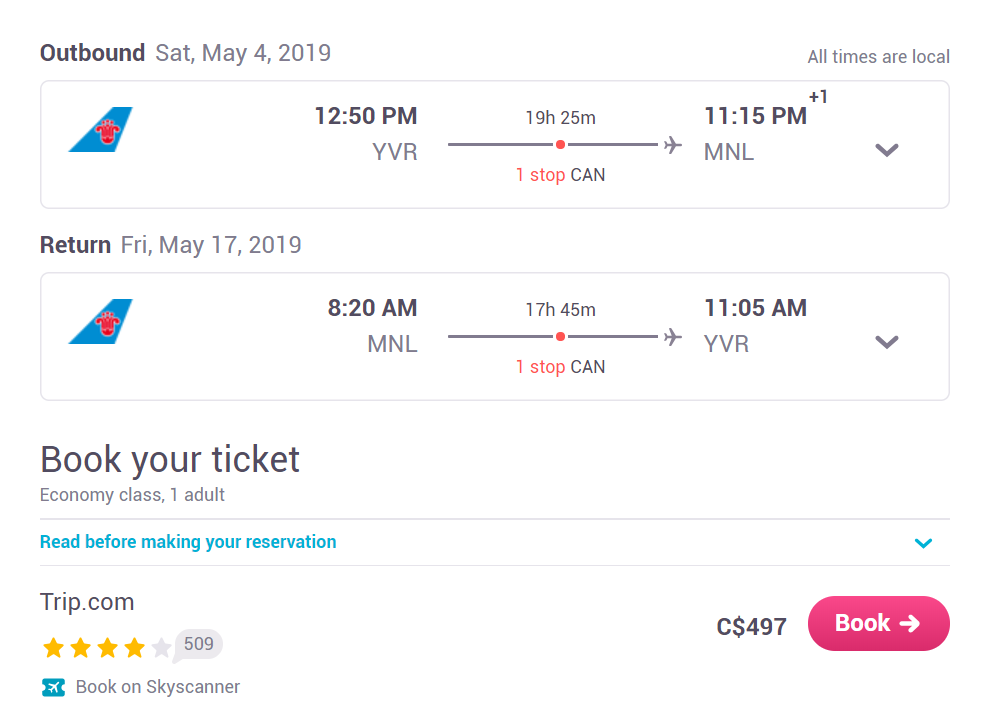Expand the reservation notice chevron
996x712 pixels.
(923, 543)
